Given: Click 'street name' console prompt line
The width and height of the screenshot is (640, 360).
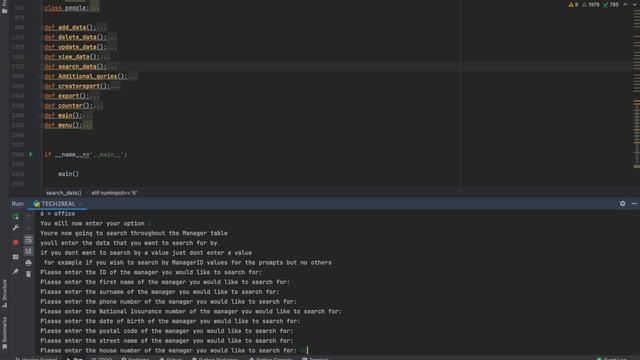Looking at the screenshot, I should click(x=167, y=341).
